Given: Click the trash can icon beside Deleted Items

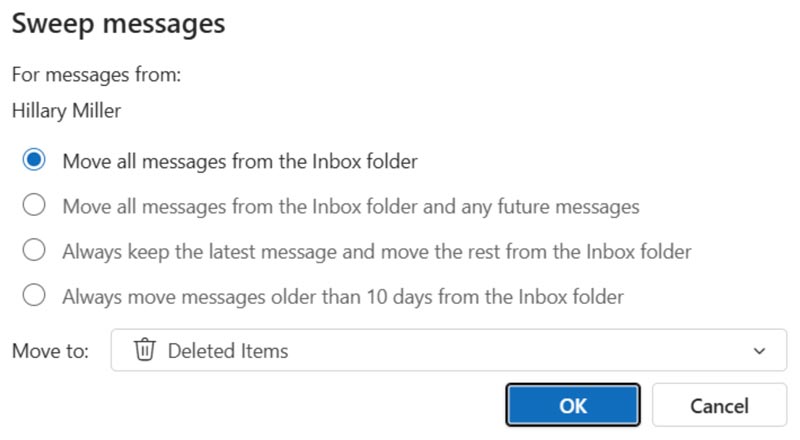Looking at the screenshot, I should 144,350.
